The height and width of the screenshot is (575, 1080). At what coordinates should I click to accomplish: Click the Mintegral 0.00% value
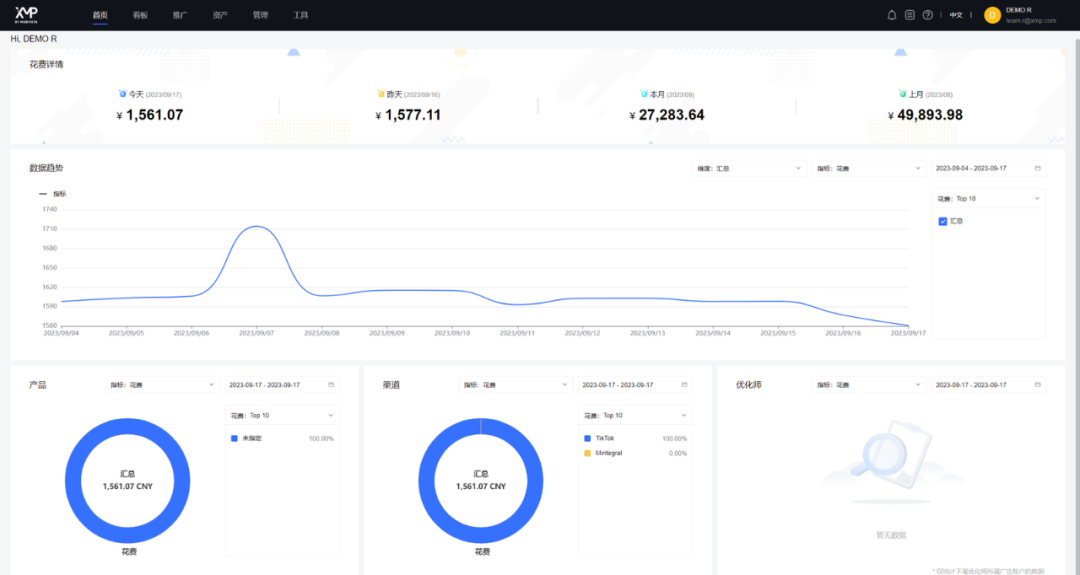[678, 453]
